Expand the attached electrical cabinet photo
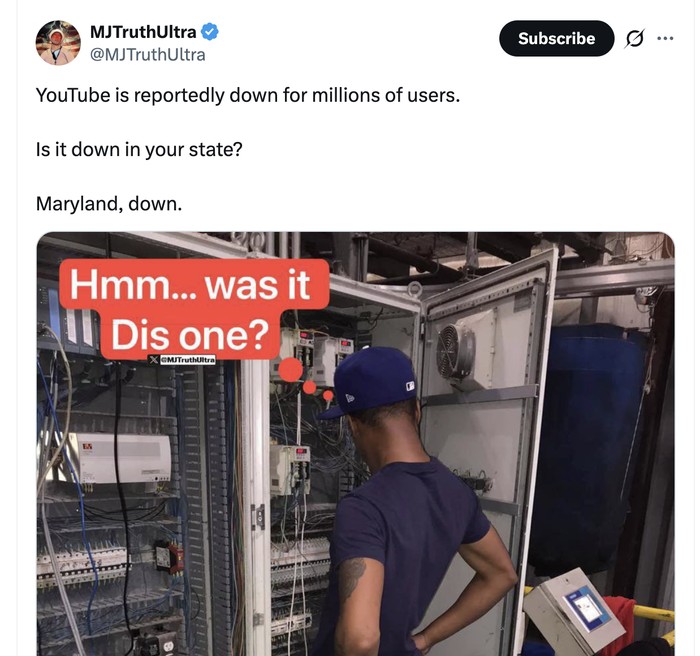 pyautogui.click(x=355, y=443)
